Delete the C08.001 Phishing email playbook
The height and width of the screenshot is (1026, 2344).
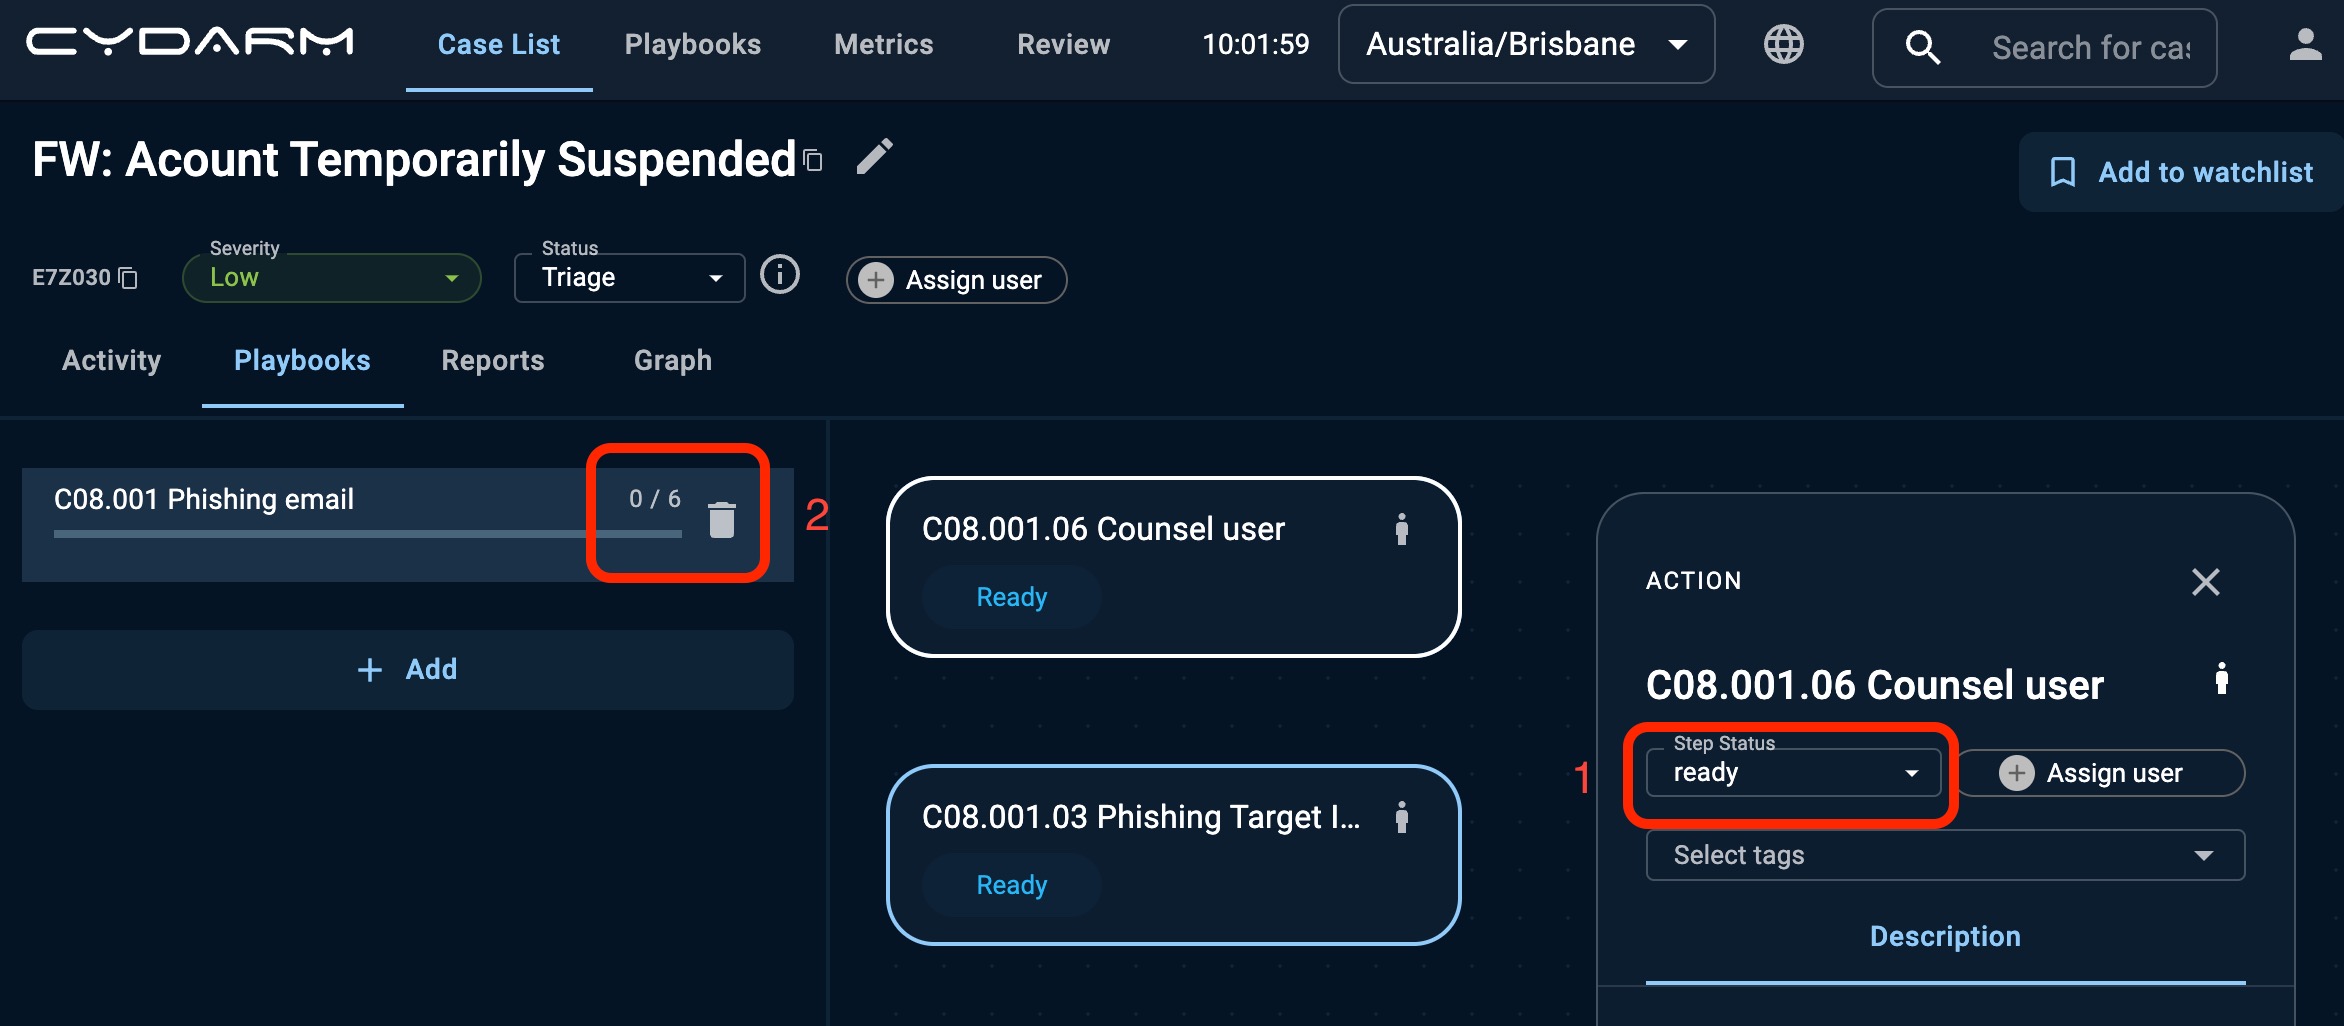click(722, 519)
